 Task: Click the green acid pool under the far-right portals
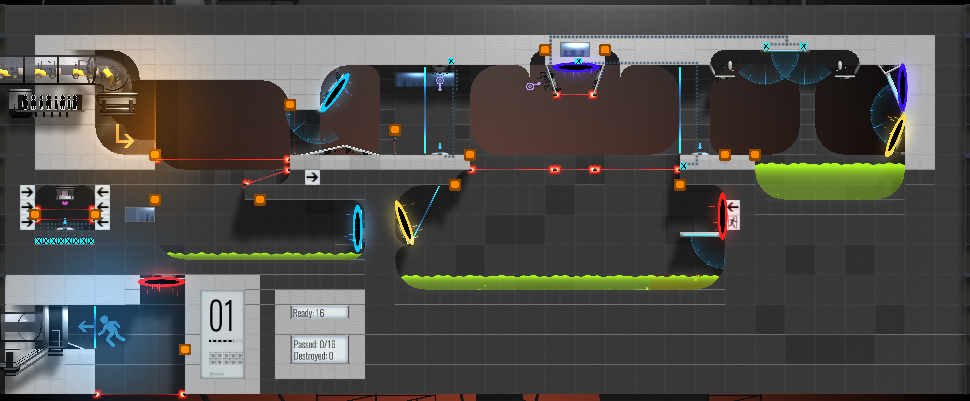point(830,180)
